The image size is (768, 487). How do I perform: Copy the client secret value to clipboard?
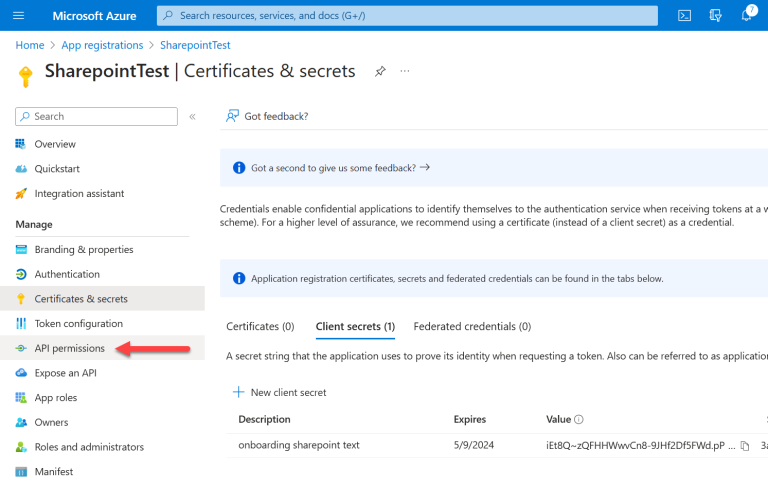point(745,445)
